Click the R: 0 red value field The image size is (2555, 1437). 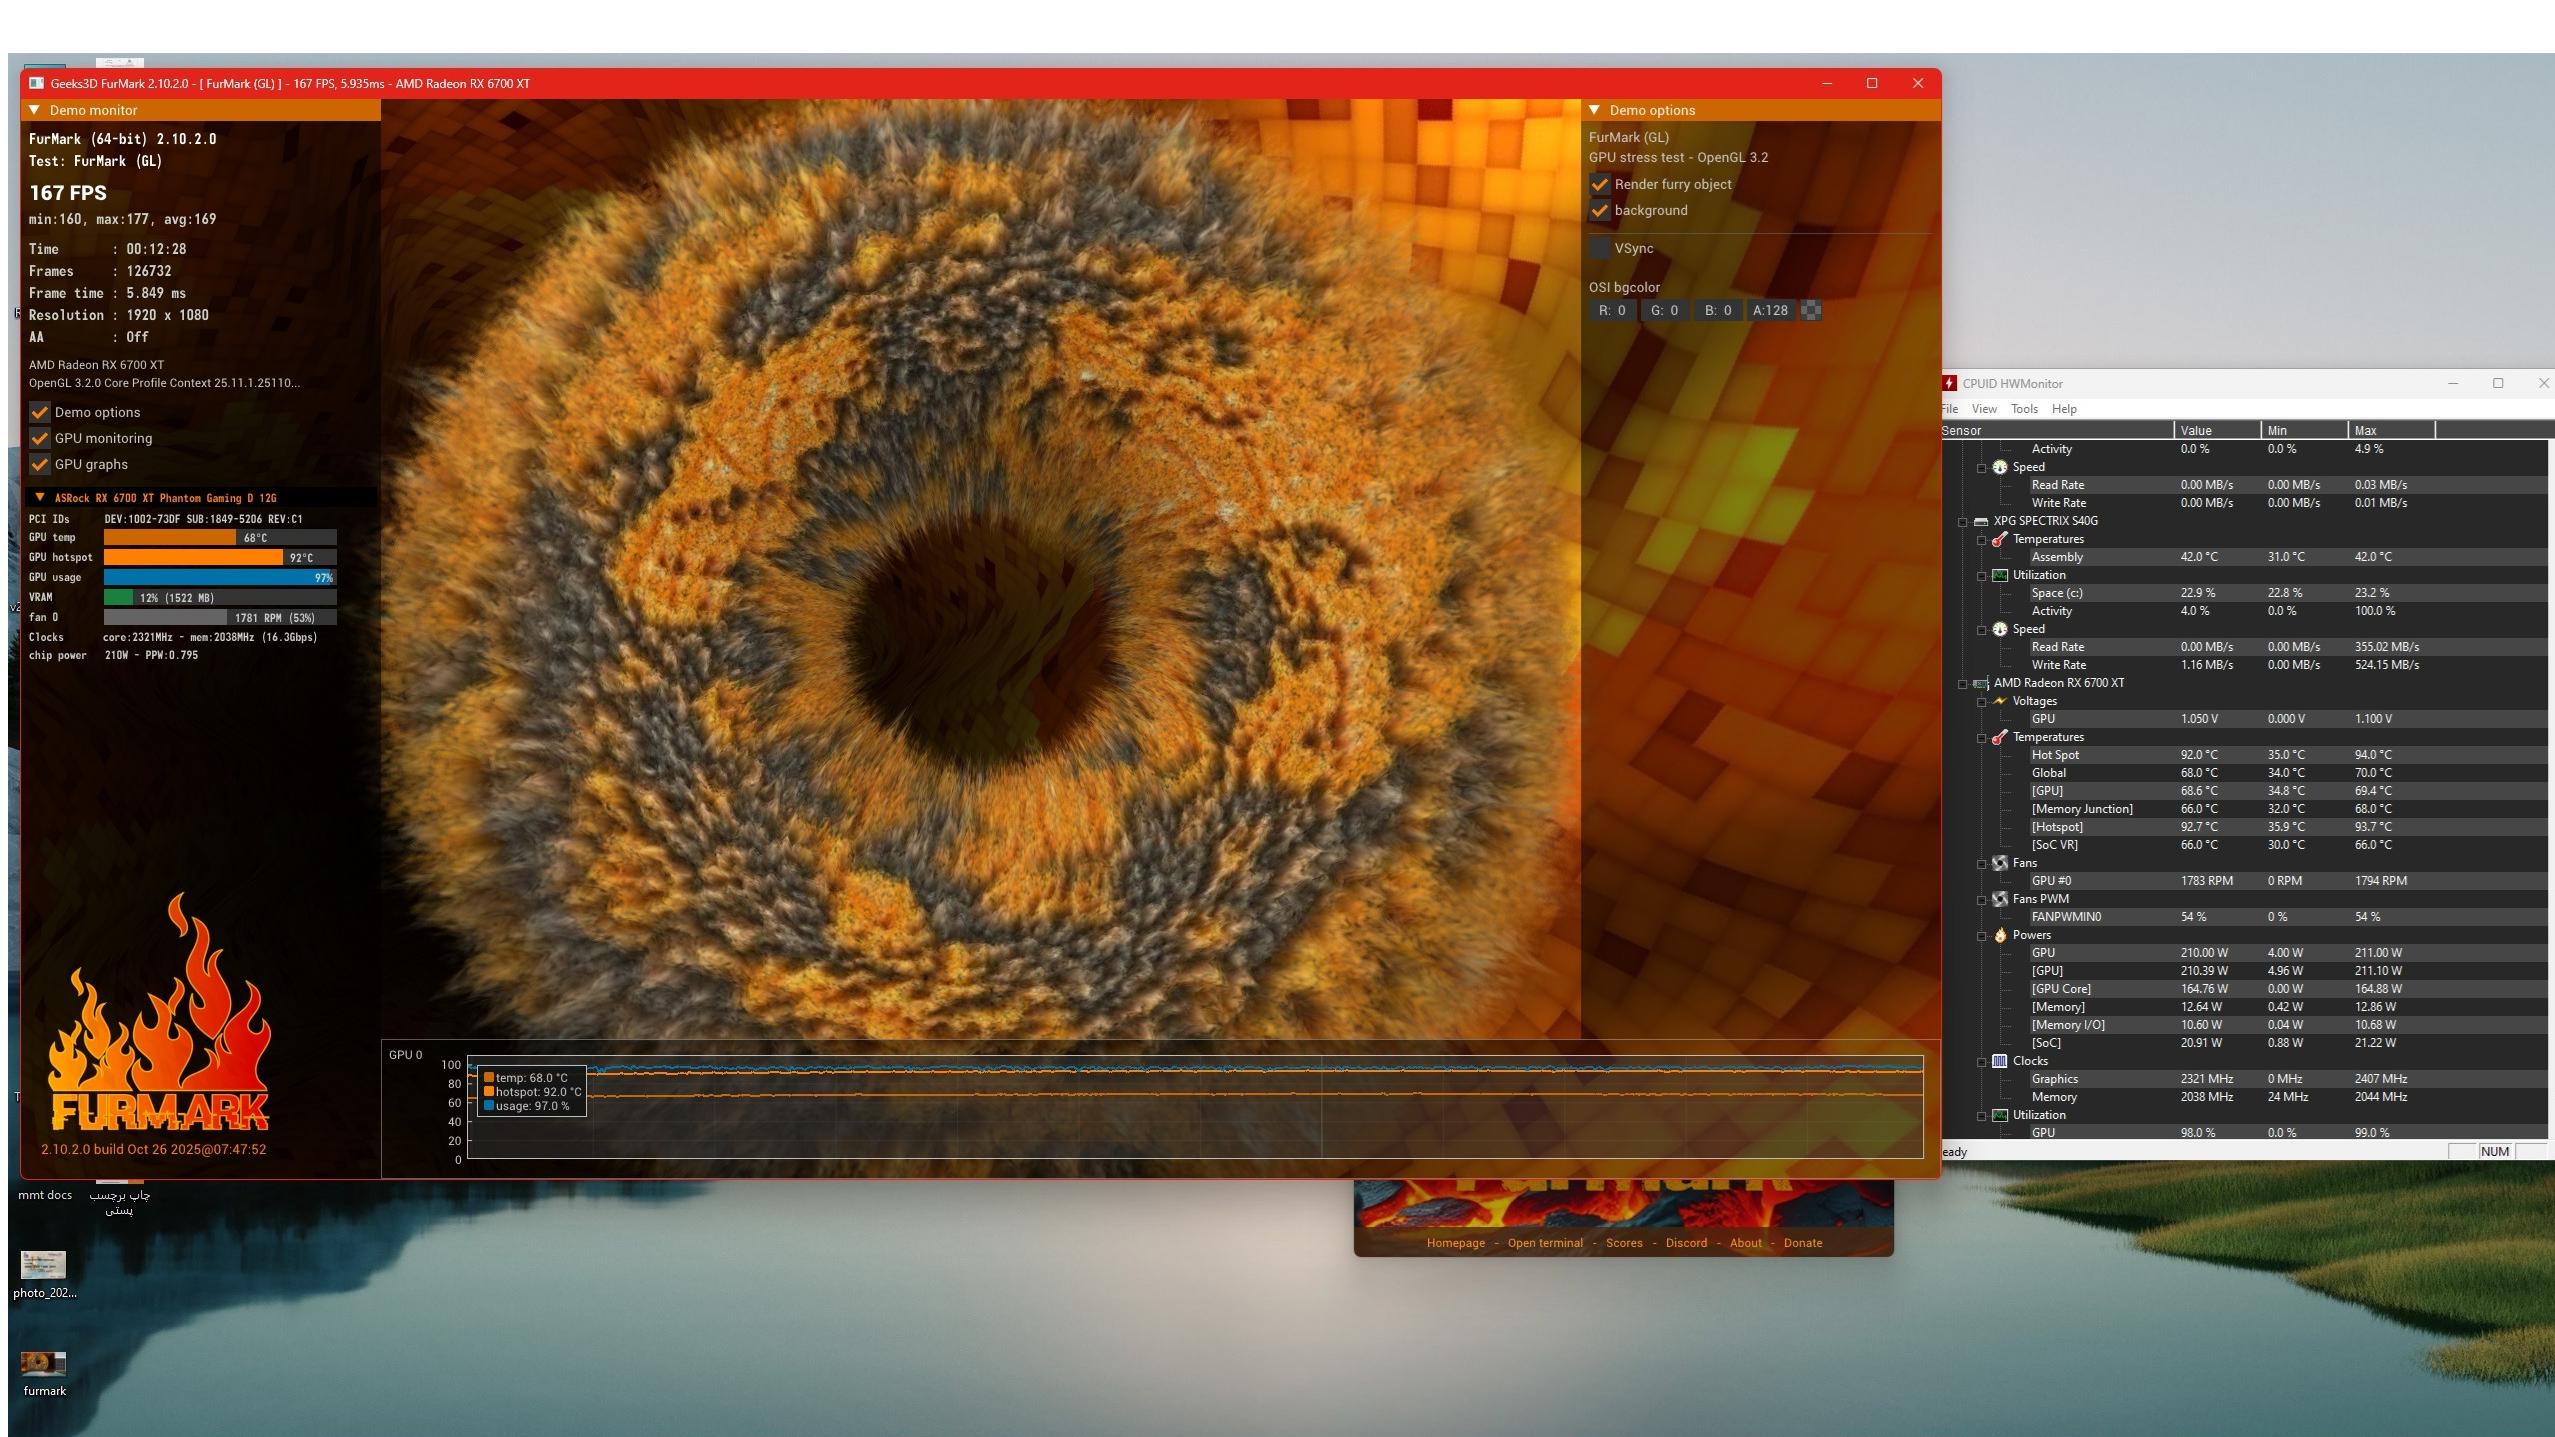pos(1612,311)
